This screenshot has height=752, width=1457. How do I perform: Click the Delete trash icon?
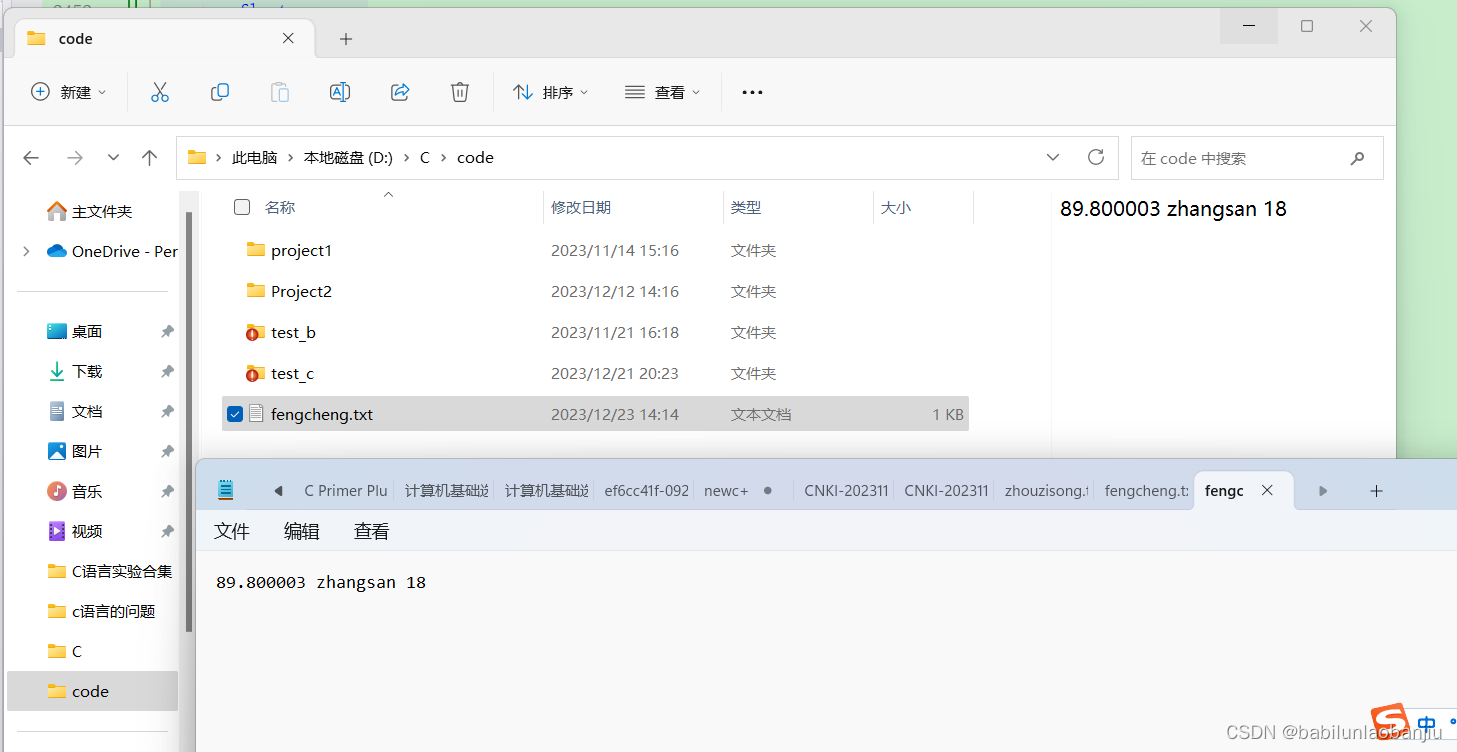(x=459, y=92)
